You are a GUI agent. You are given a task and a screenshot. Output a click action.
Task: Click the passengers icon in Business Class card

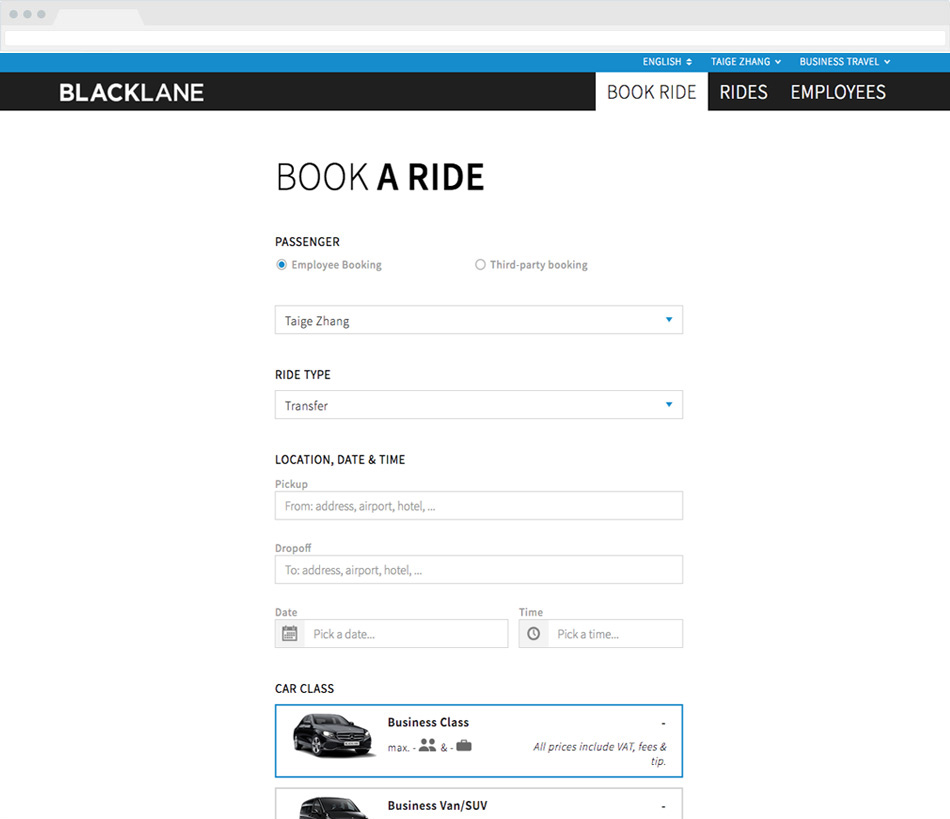click(x=427, y=746)
